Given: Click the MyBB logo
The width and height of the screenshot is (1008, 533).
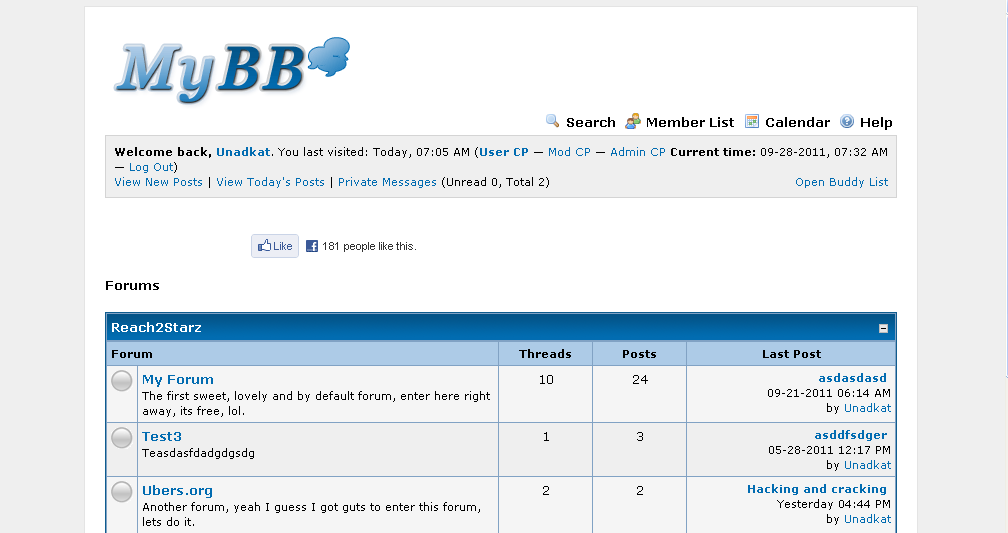Looking at the screenshot, I should 232,70.
